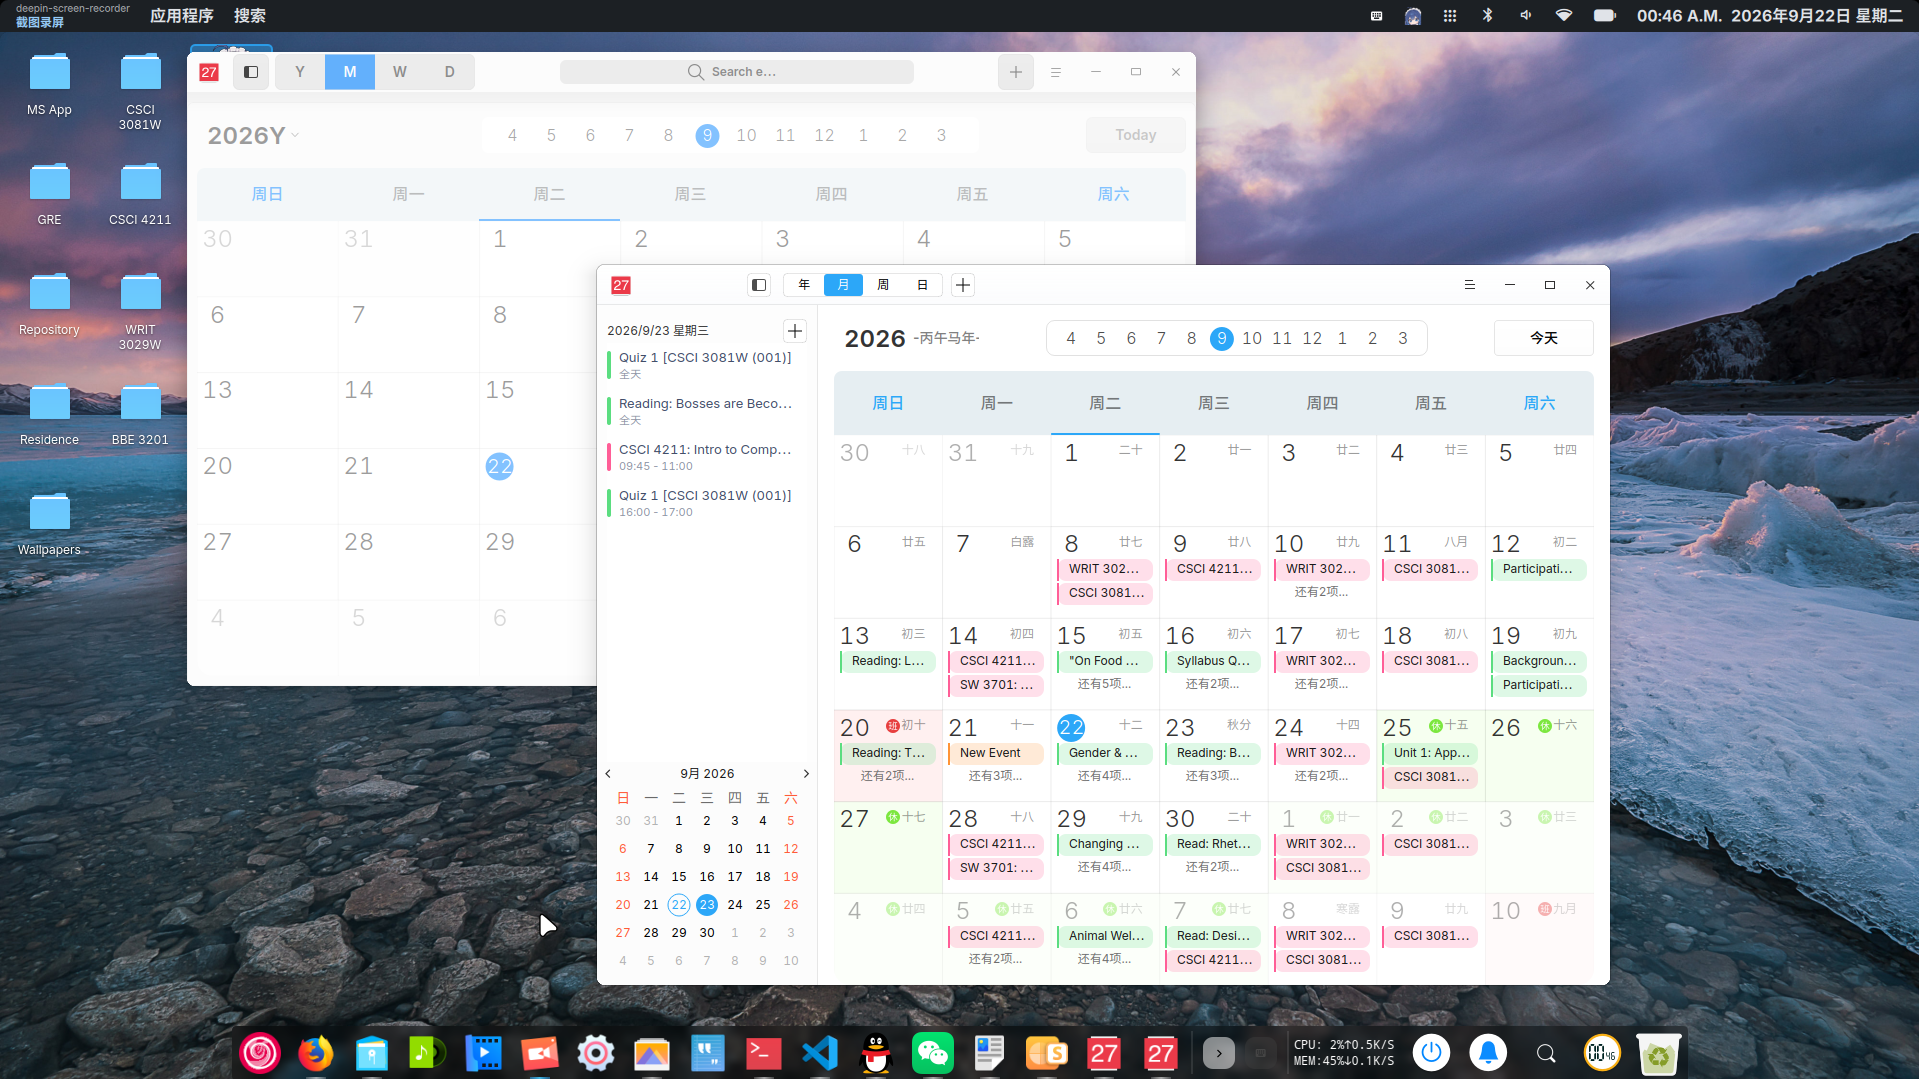1919x1079 pixels.
Task: Go to next month in mini calendar
Action: (x=806, y=773)
